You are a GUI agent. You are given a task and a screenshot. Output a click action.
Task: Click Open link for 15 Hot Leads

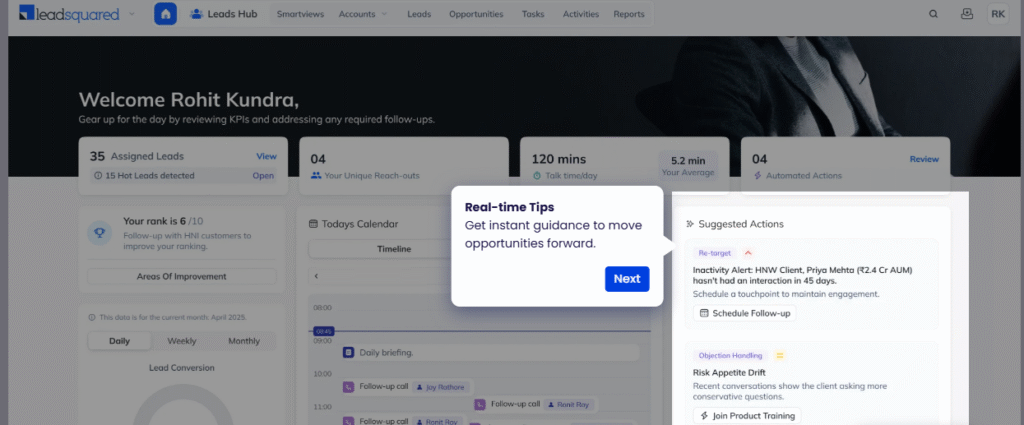point(263,176)
